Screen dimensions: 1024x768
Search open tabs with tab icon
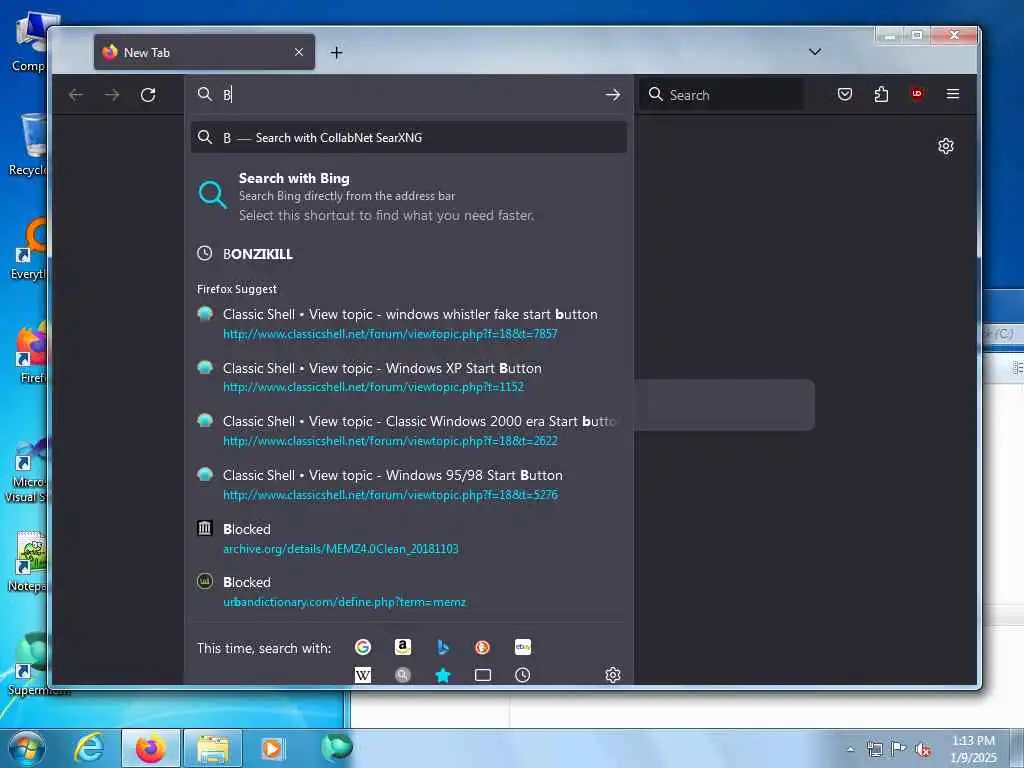point(483,675)
